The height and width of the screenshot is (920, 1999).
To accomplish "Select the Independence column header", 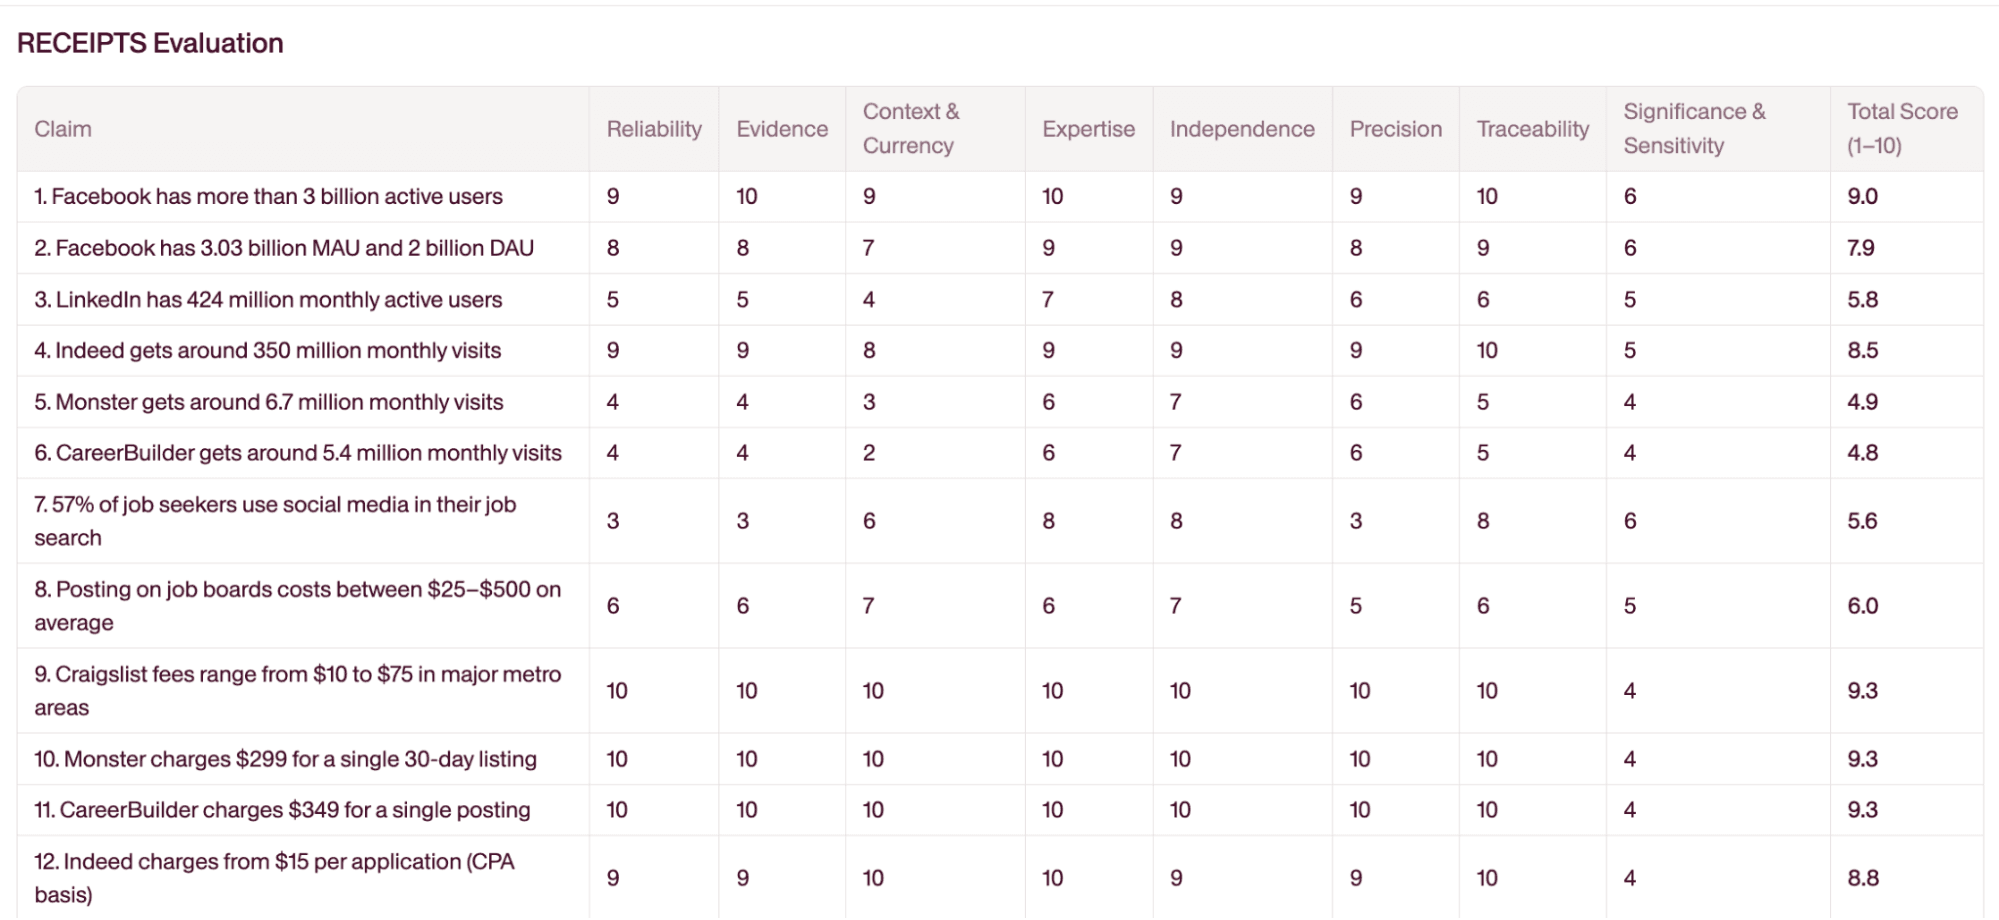I will [x=1242, y=129].
